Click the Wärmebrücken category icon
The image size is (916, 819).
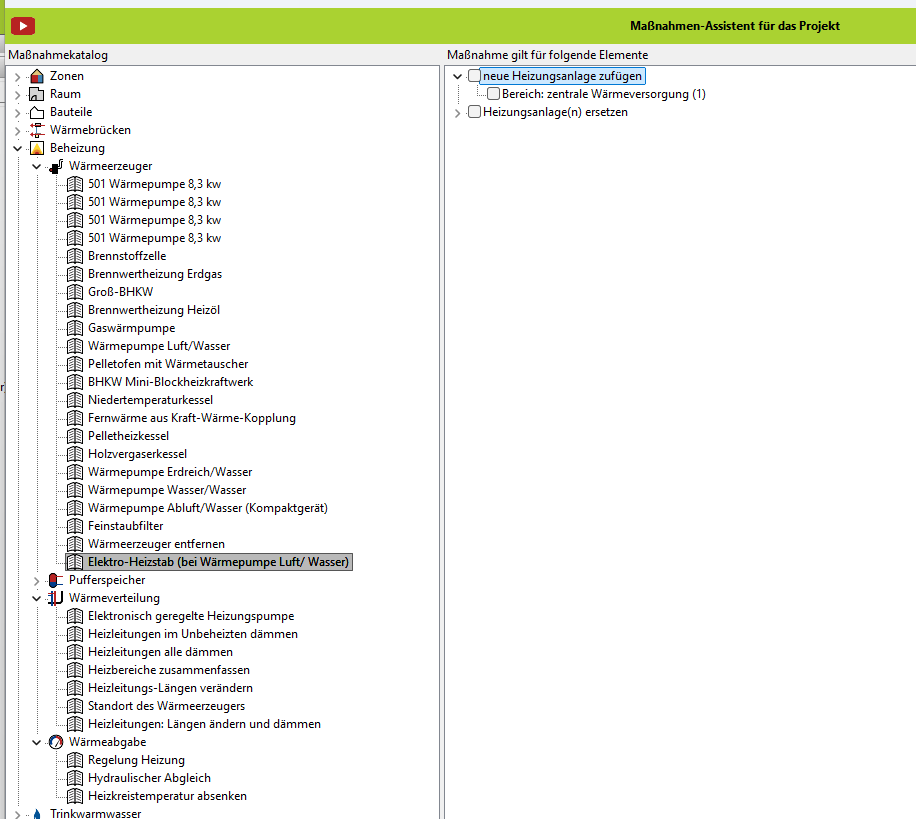pyautogui.click(x=38, y=130)
